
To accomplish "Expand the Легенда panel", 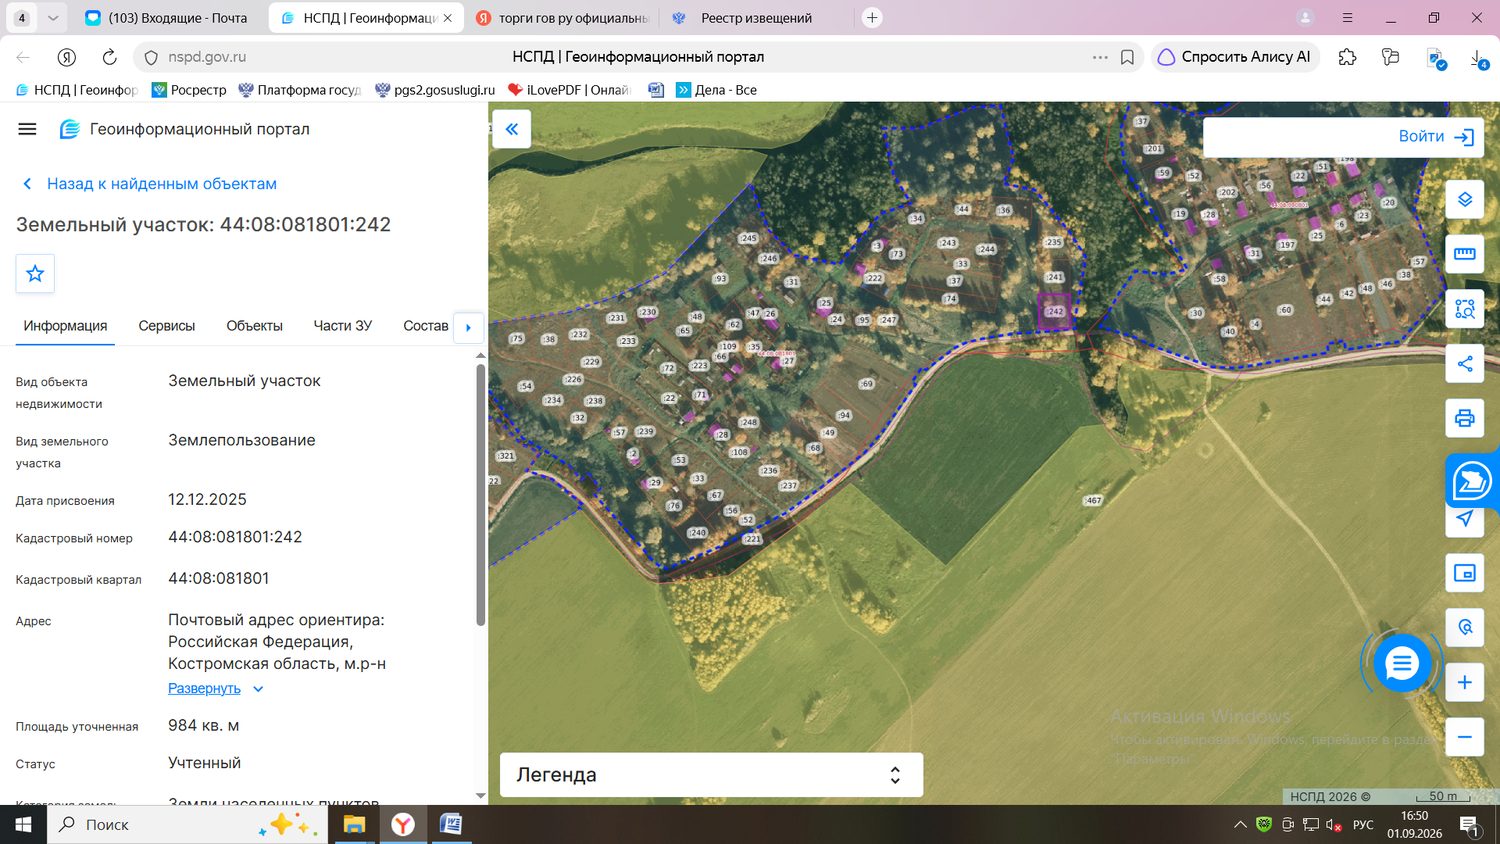I will [x=711, y=775].
